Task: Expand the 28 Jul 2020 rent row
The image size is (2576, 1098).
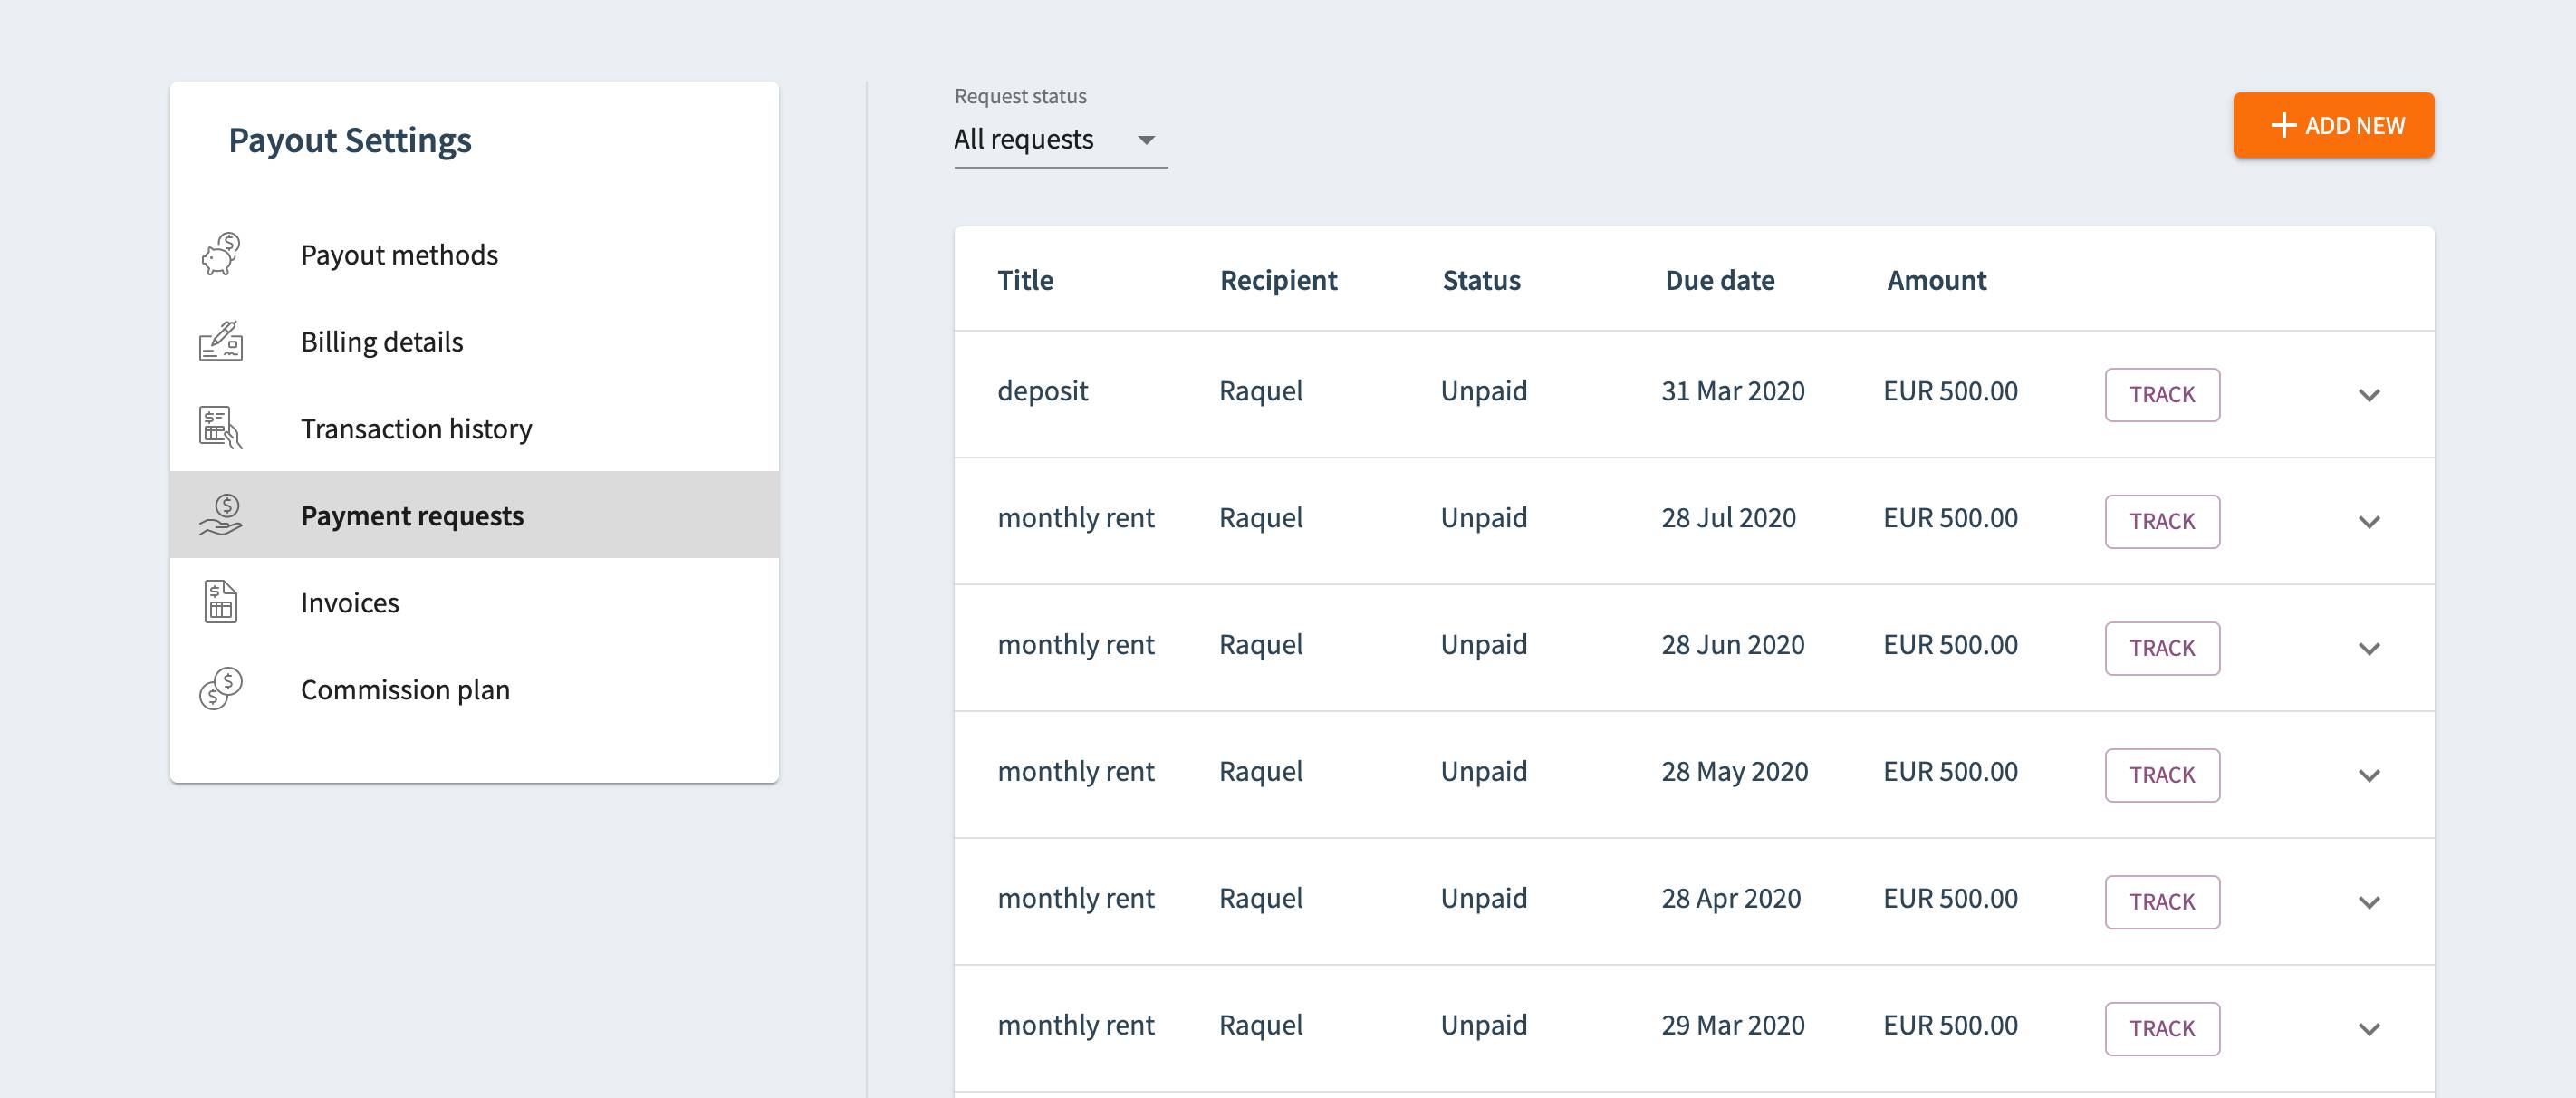Action: (x=2368, y=522)
